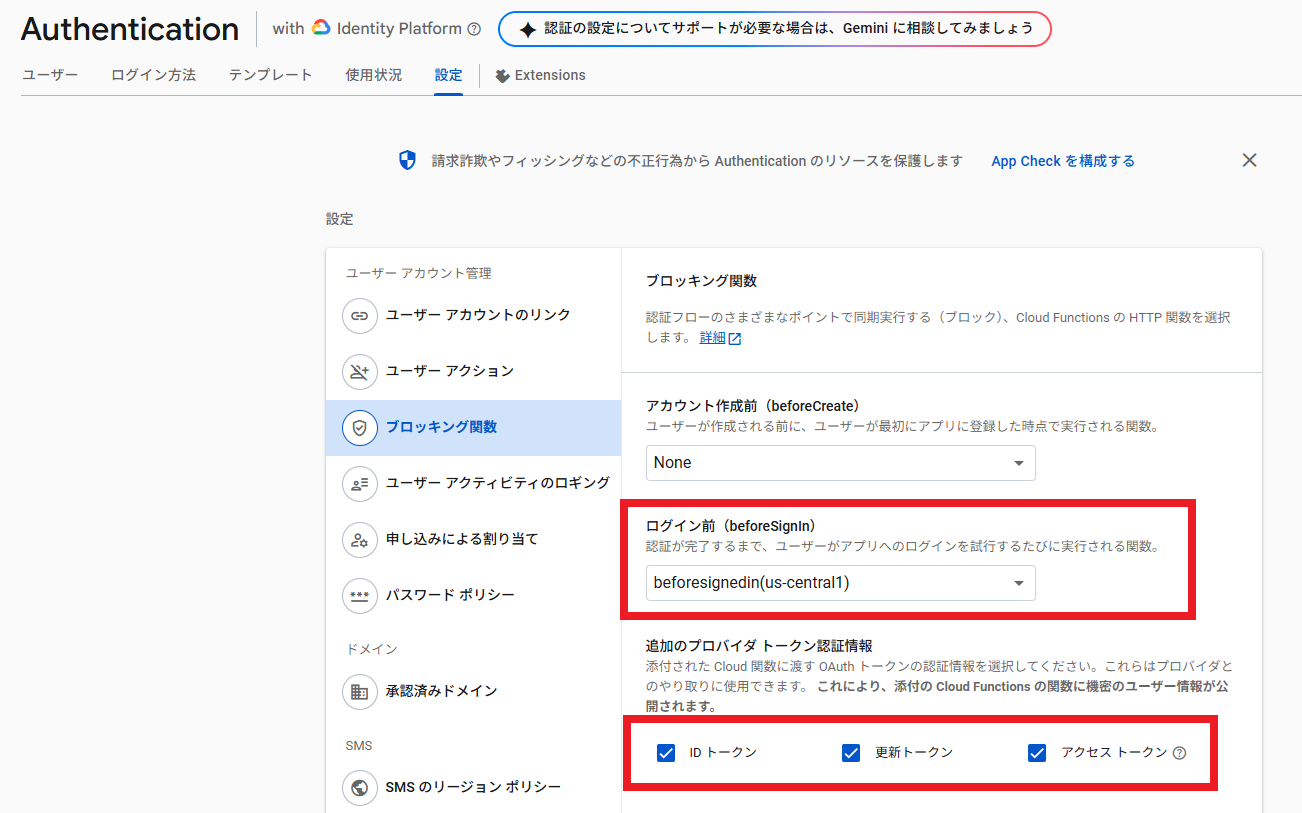Screen dimensions: 1302x813
Task: Click the person icon for ユーザー アクション
Action: [x=360, y=371]
